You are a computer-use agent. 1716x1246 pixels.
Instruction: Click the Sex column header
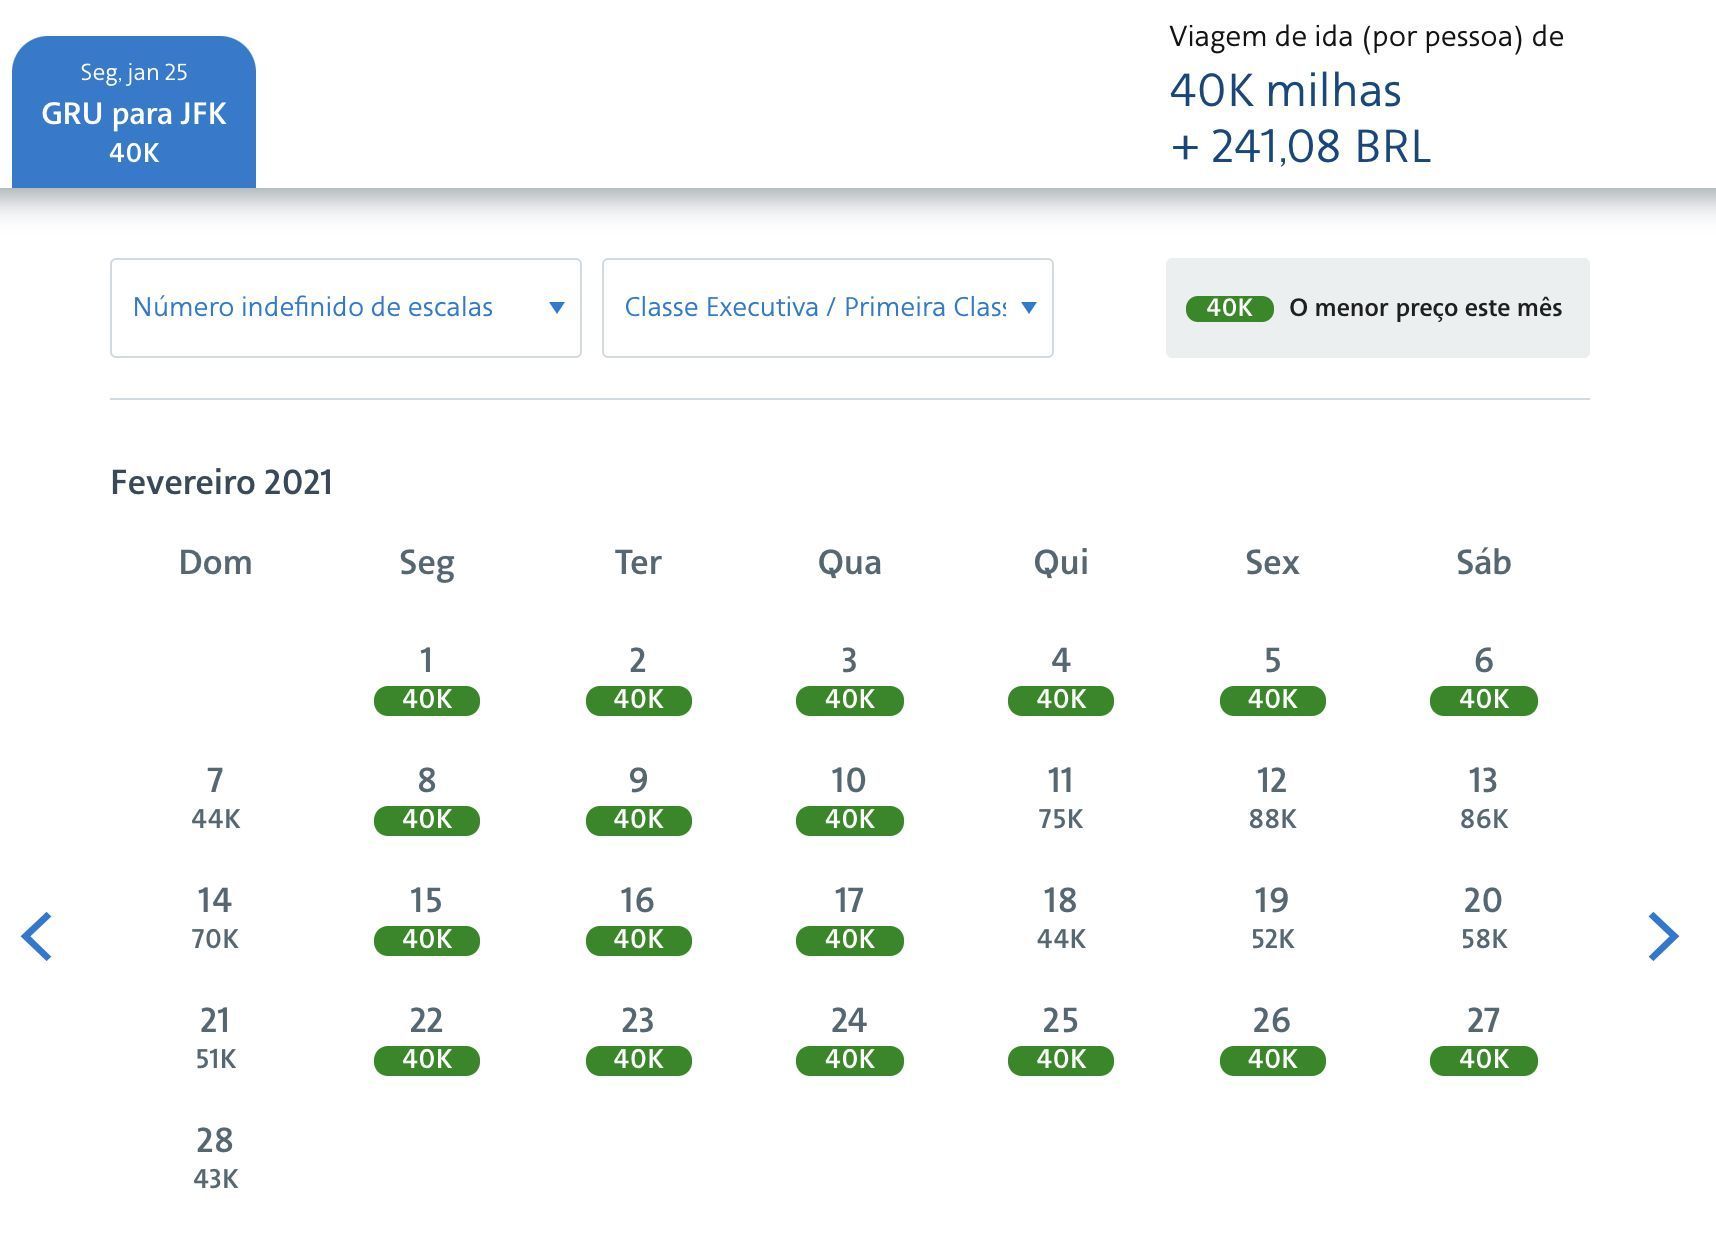tap(1272, 562)
